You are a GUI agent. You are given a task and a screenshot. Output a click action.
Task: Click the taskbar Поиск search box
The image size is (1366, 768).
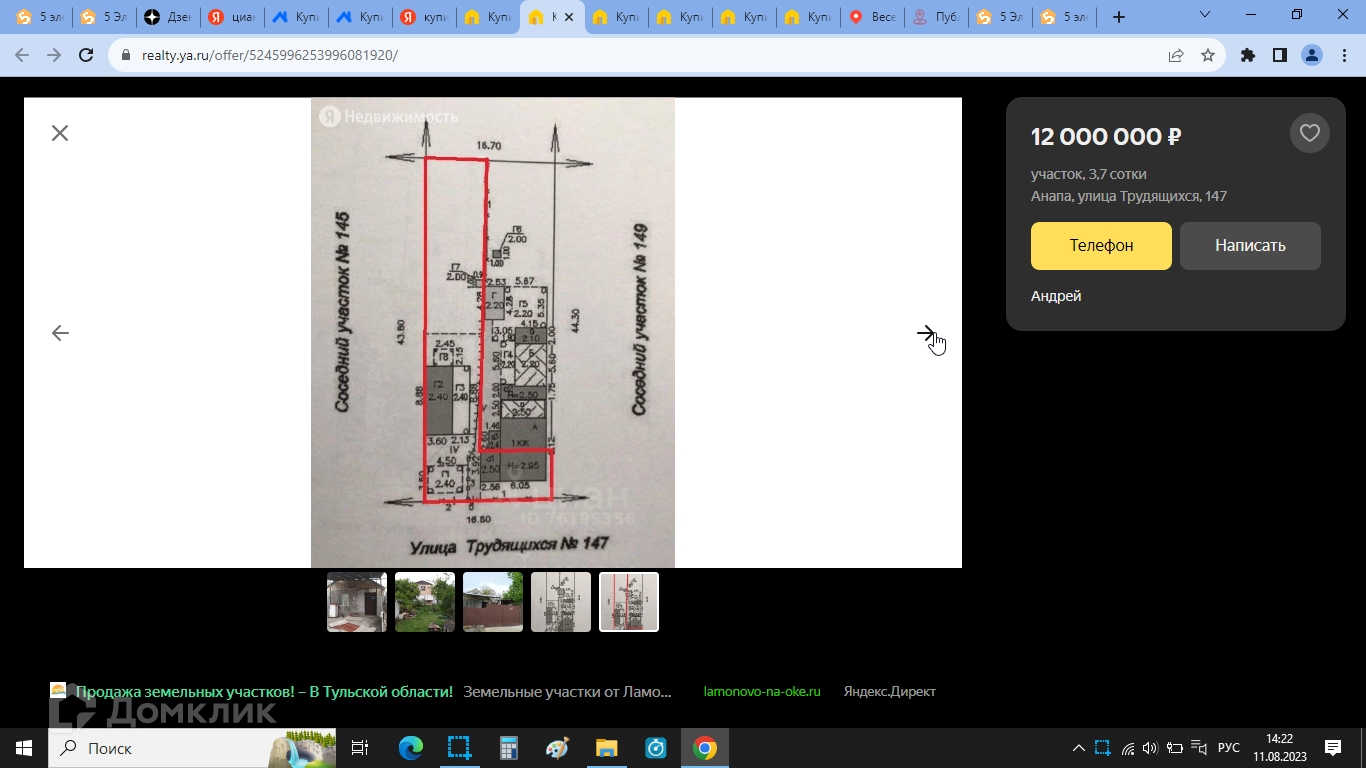tap(192, 748)
